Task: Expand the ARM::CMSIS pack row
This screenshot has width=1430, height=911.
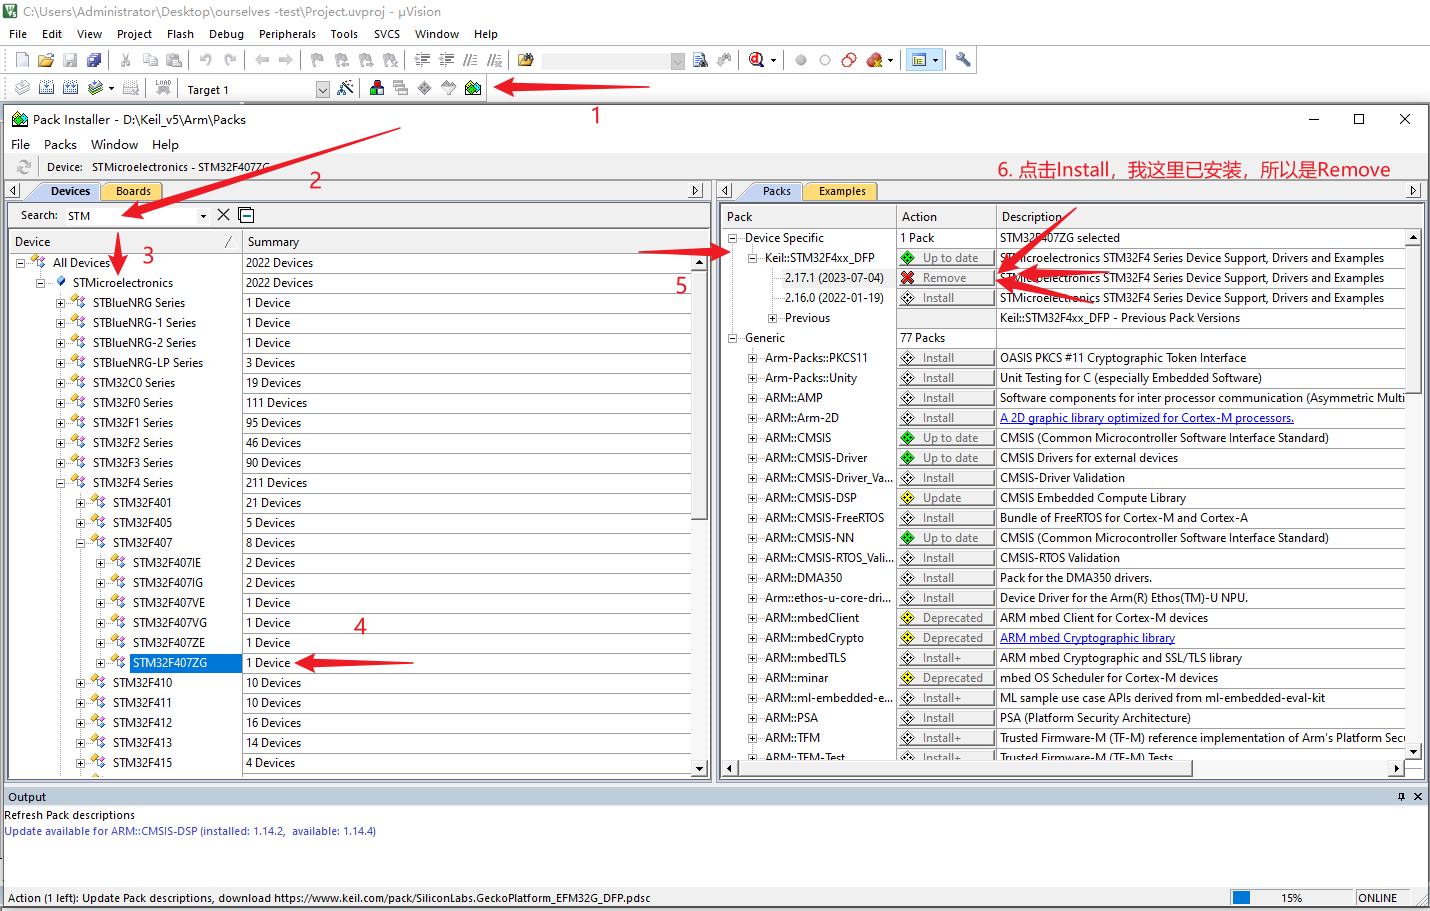Action: tap(752, 438)
